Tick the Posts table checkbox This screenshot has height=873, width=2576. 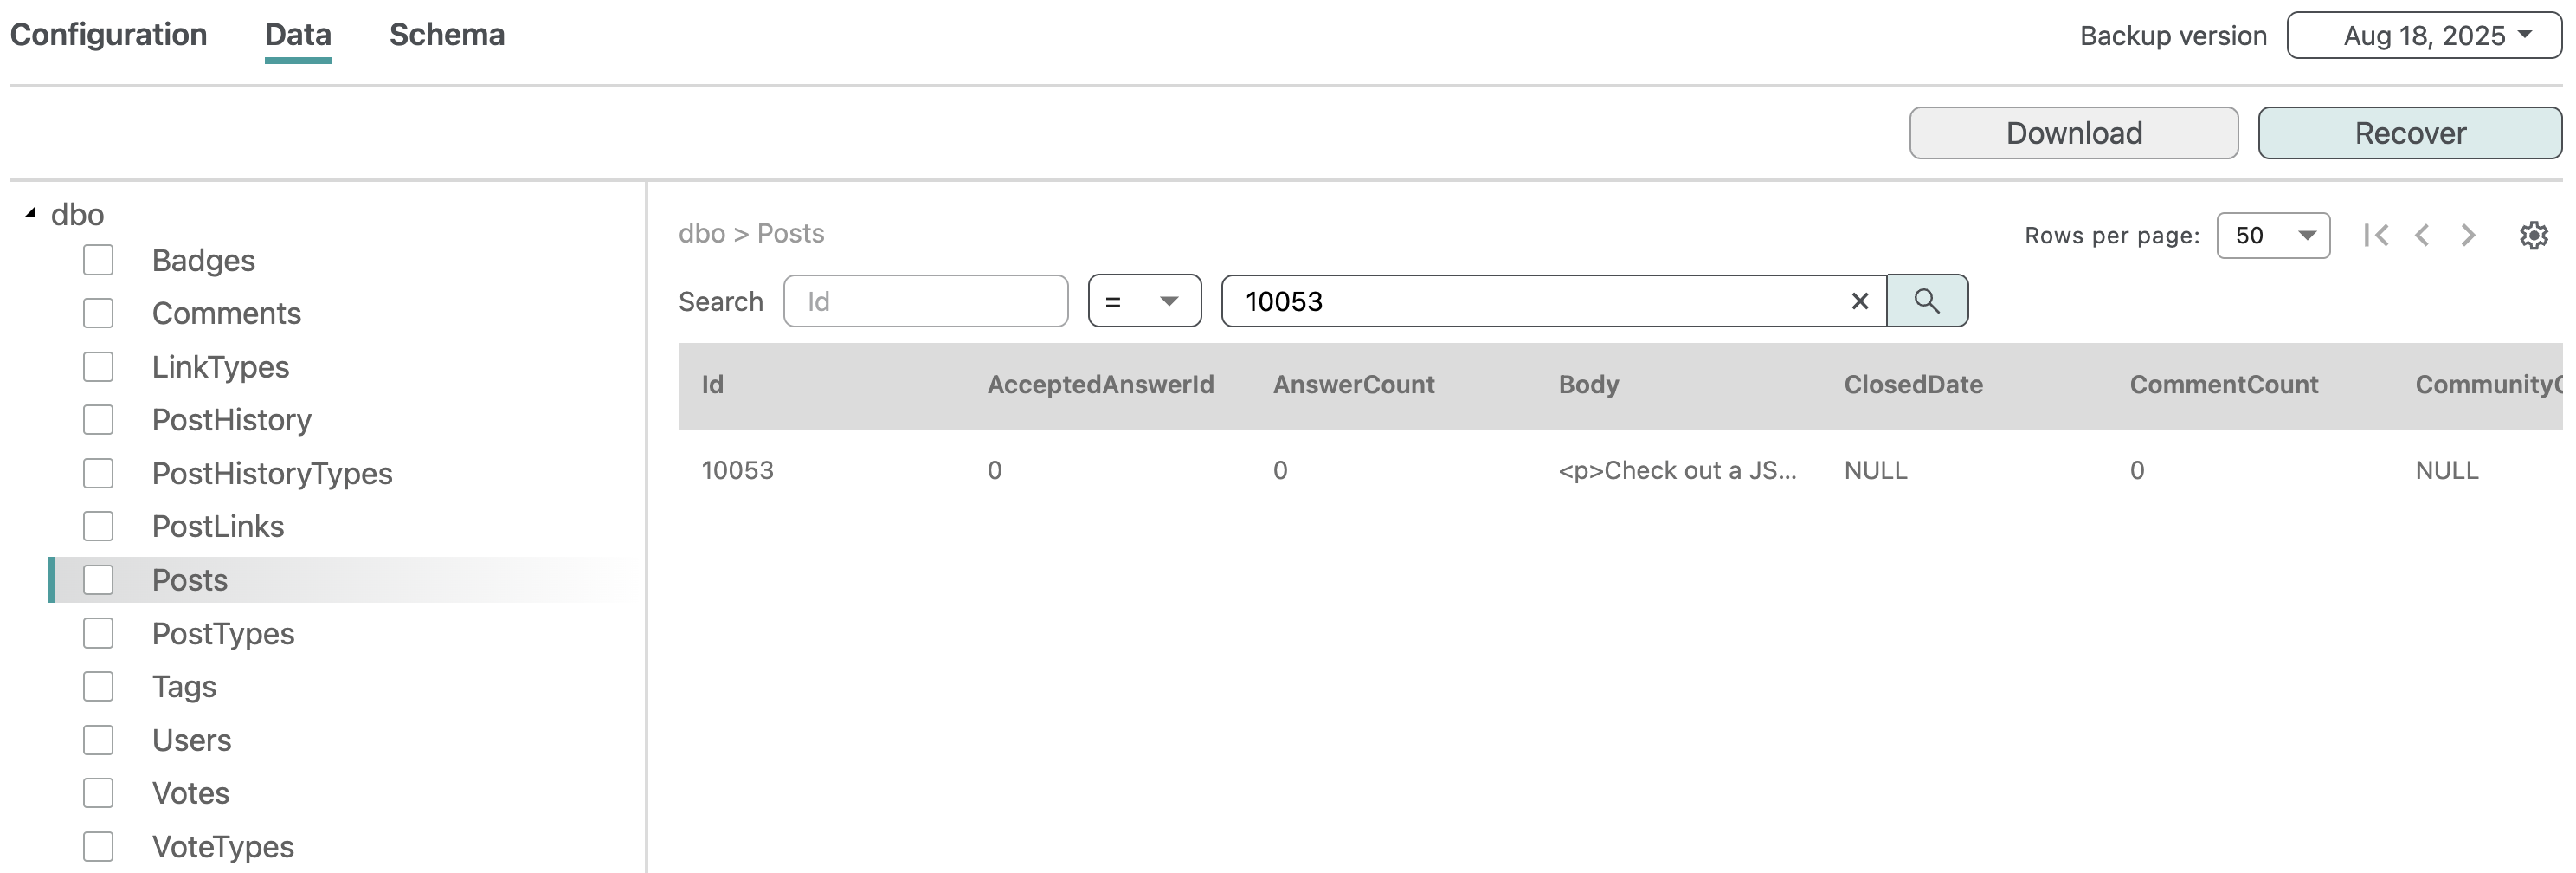click(98, 580)
